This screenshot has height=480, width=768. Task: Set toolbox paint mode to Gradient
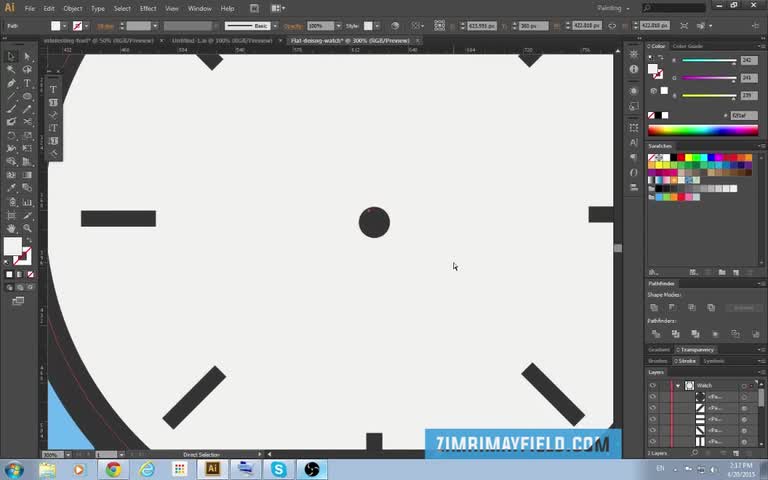coord(20,275)
